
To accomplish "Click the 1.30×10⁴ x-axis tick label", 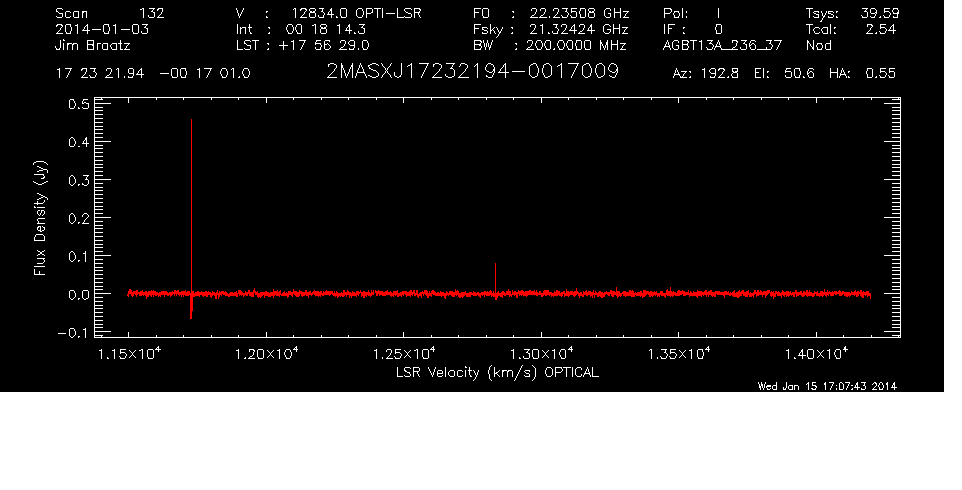I will point(542,354).
